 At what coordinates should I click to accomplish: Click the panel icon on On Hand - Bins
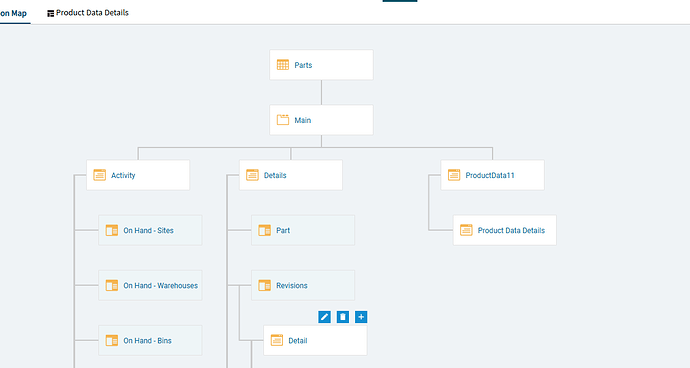pos(112,340)
